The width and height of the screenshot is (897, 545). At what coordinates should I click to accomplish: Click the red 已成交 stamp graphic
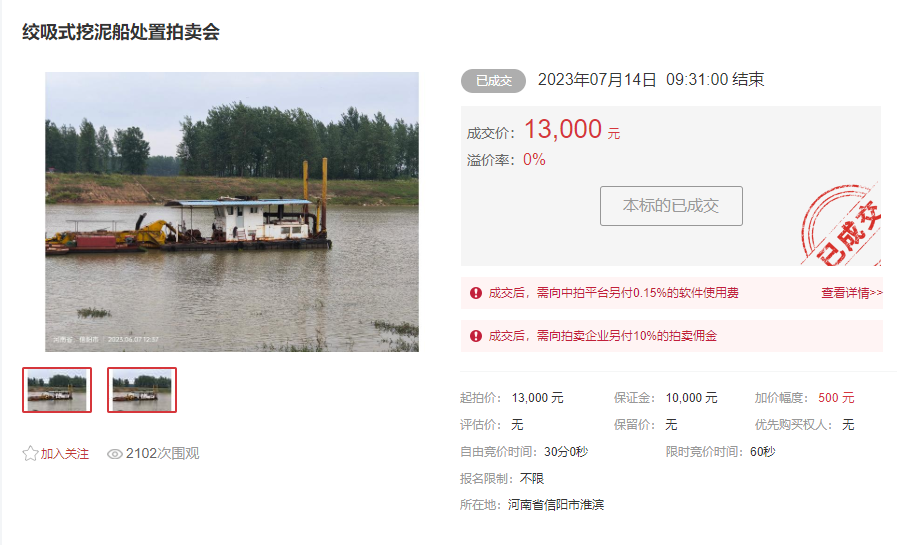pyautogui.click(x=841, y=225)
